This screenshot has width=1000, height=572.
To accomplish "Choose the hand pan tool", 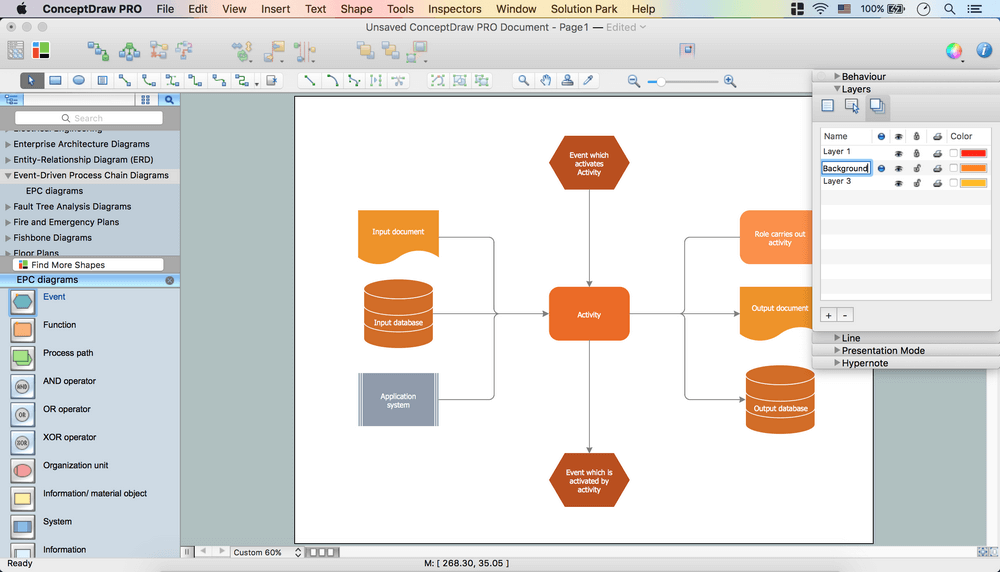I will point(546,80).
